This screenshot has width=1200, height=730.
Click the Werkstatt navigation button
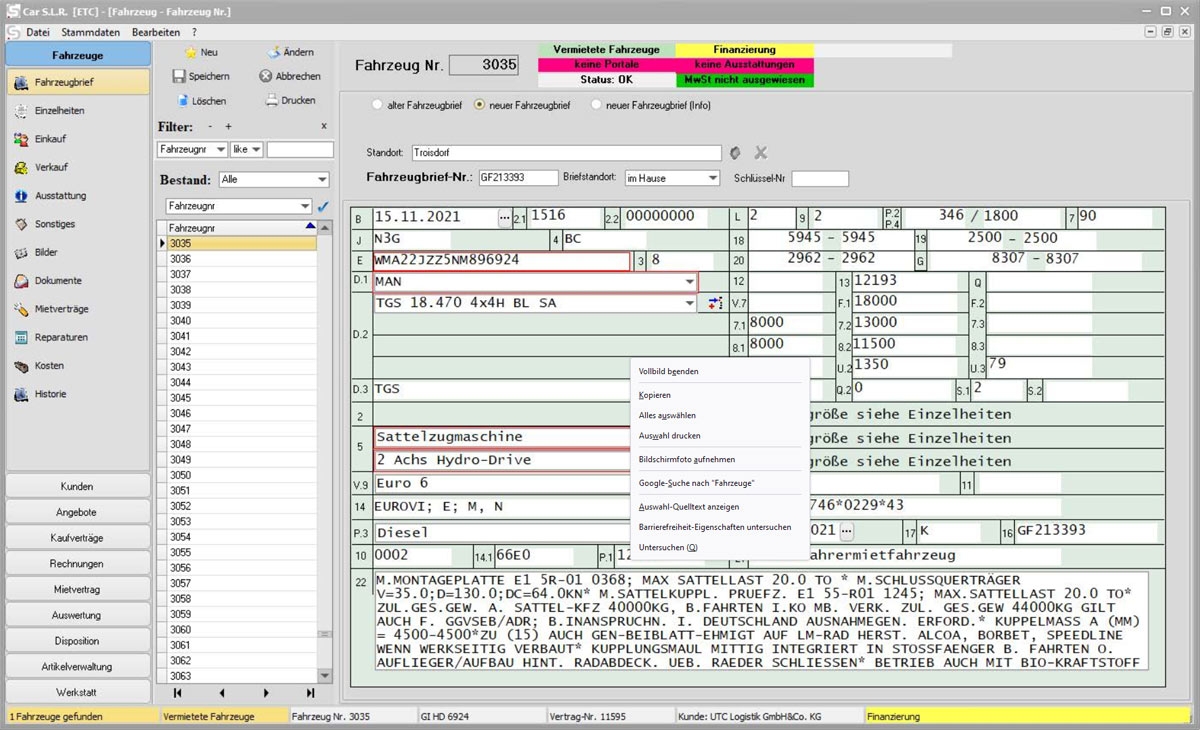tap(78, 692)
